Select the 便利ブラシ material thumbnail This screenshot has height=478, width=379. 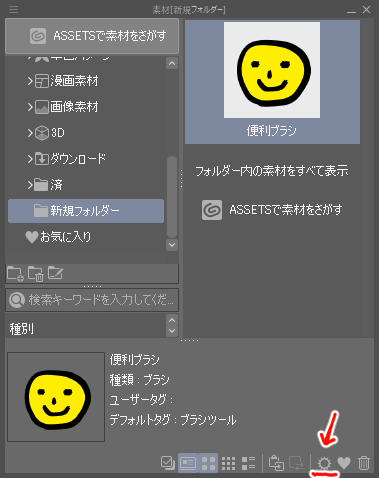tap(272, 82)
